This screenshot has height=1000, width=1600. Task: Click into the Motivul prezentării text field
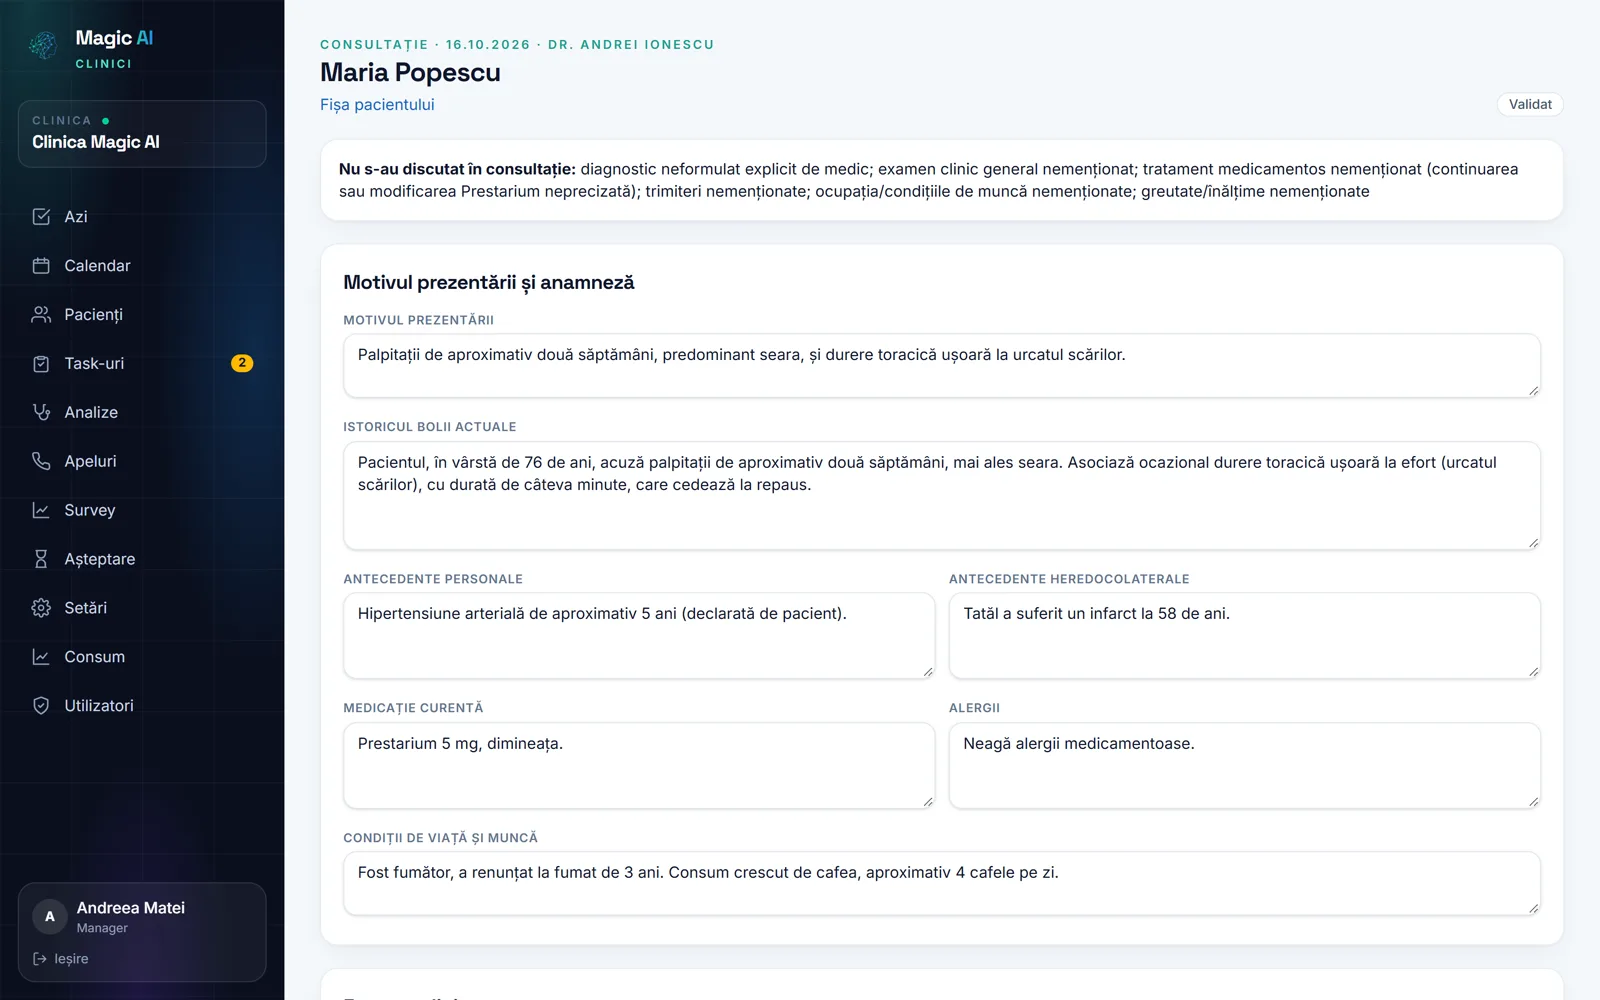(941, 366)
